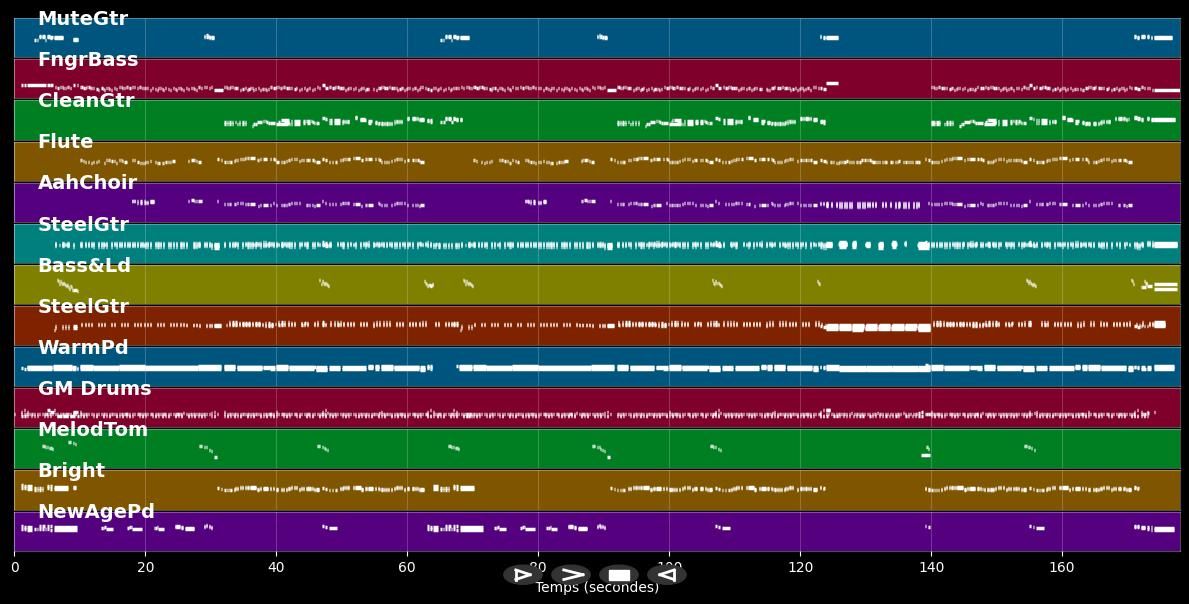
Task: Click the first triangle-with-bar playback button
Action: (522, 575)
